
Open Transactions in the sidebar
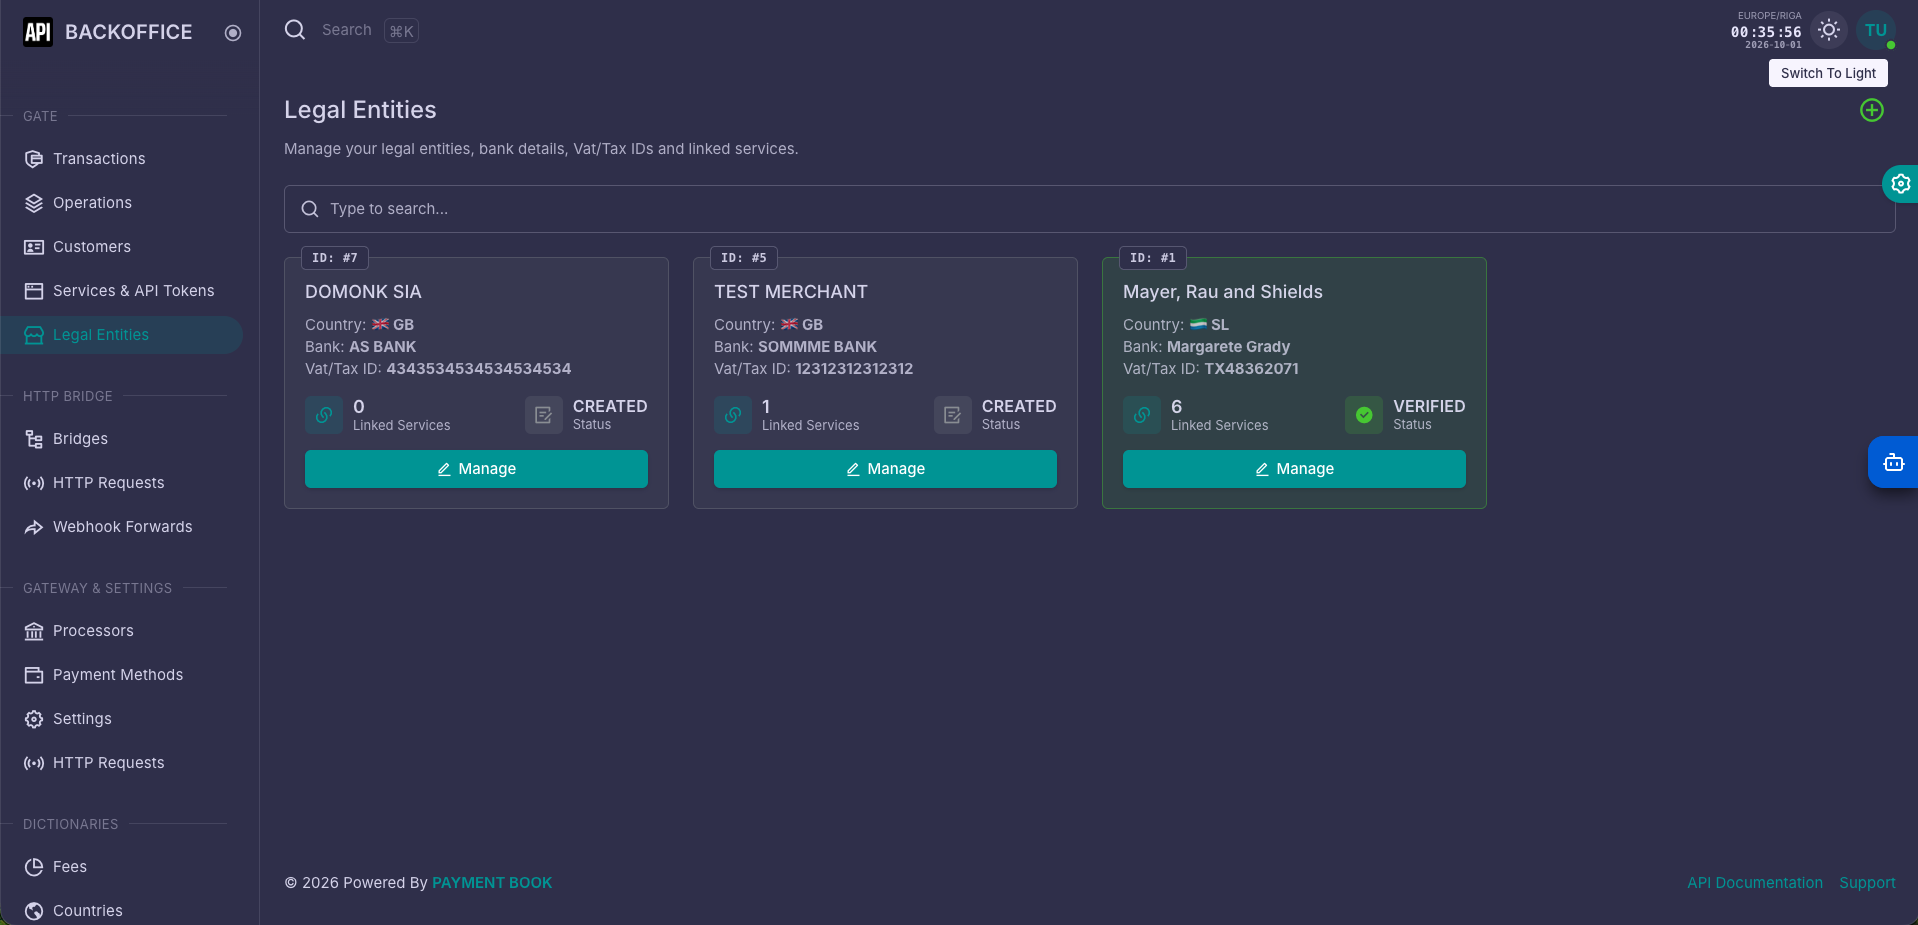click(121, 159)
